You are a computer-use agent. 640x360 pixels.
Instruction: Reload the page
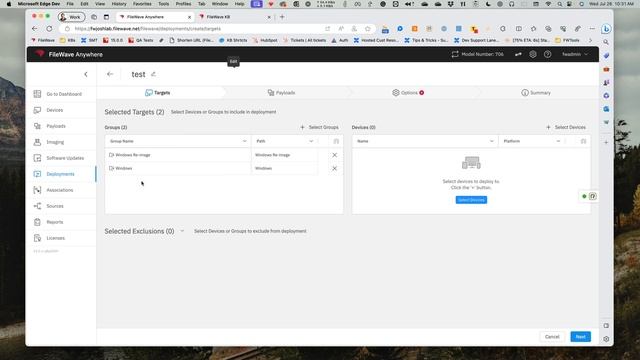tap(49, 29)
